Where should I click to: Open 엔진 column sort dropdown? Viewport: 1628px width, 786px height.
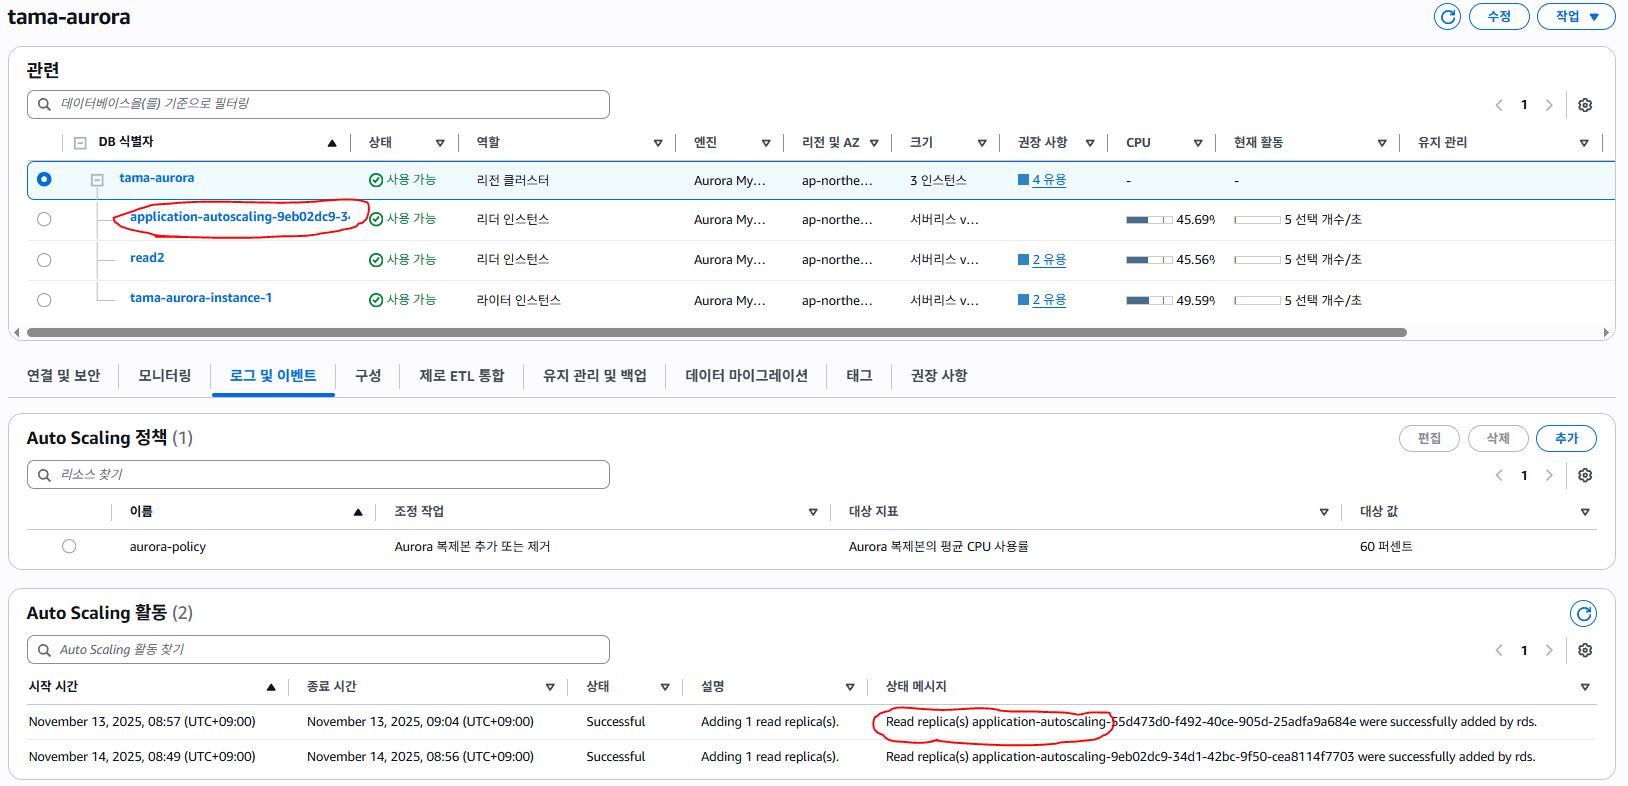766,143
